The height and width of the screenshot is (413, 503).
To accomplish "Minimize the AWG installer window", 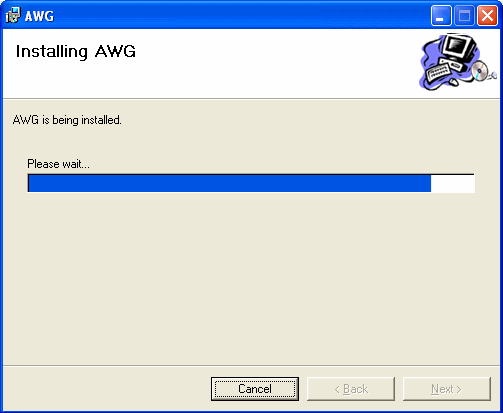I will 441,15.
